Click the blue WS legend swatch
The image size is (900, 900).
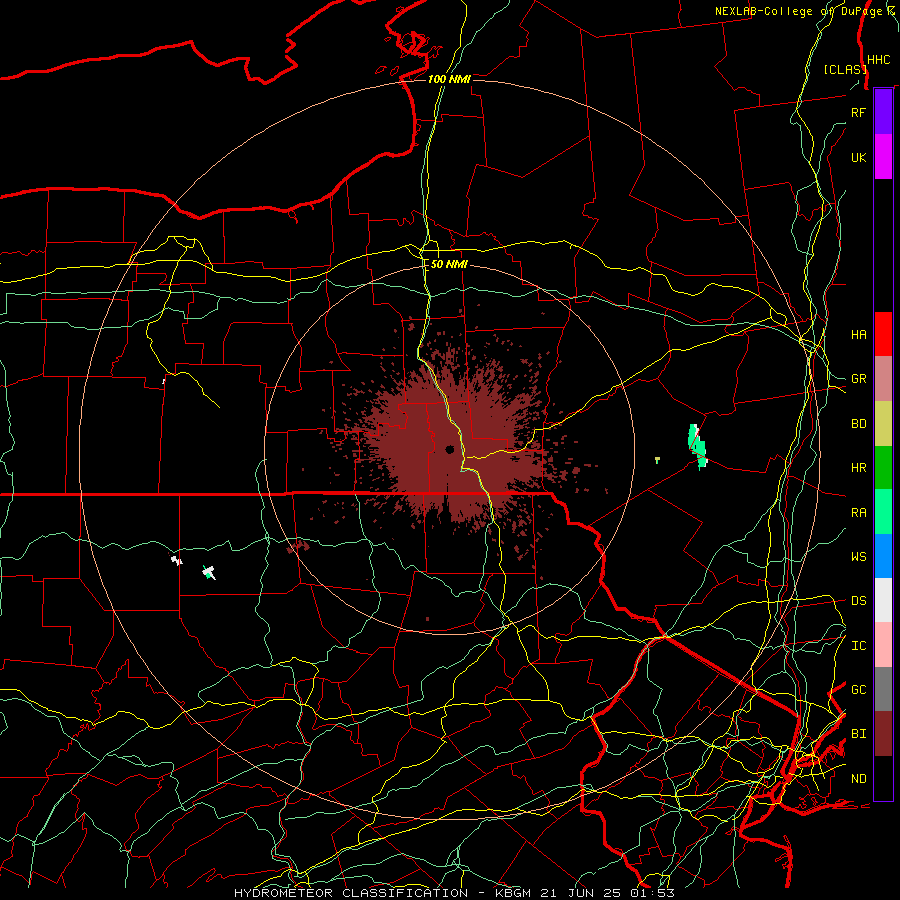click(883, 556)
